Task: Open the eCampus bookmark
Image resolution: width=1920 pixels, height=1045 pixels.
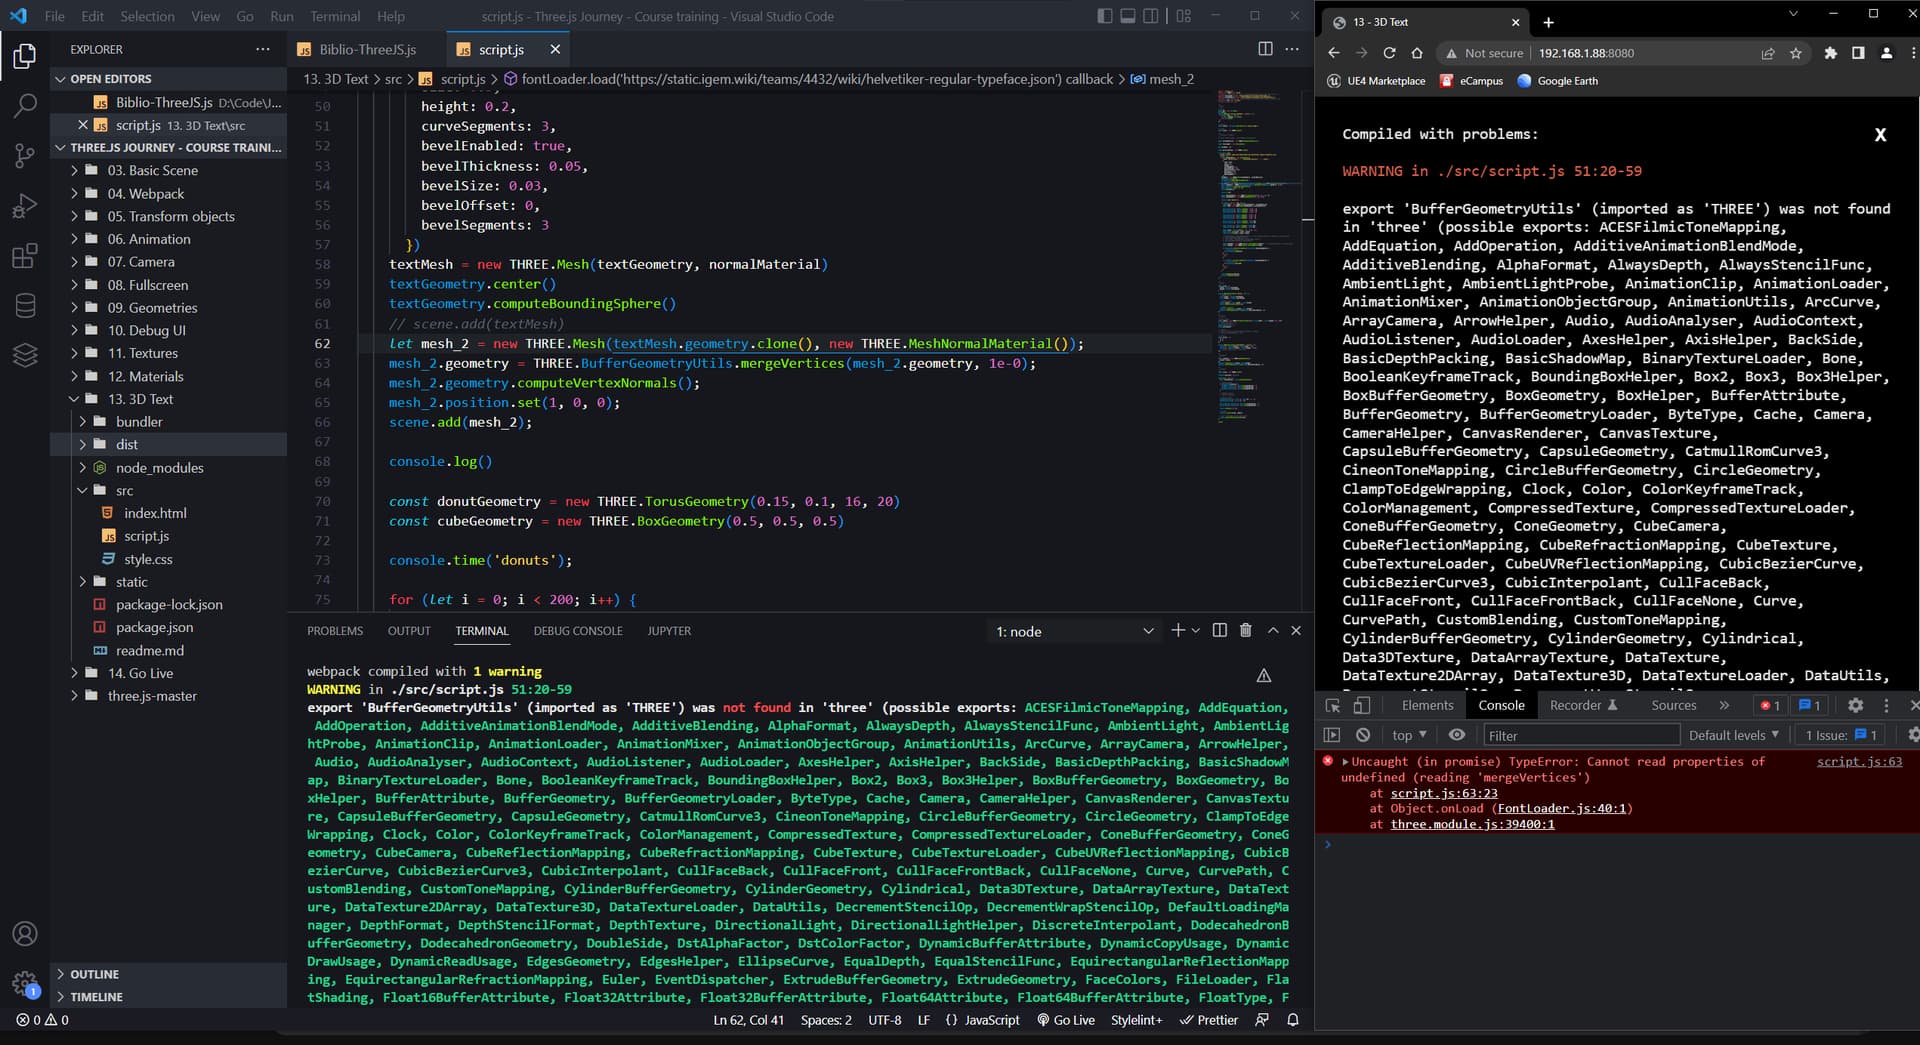Action: tap(1472, 81)
